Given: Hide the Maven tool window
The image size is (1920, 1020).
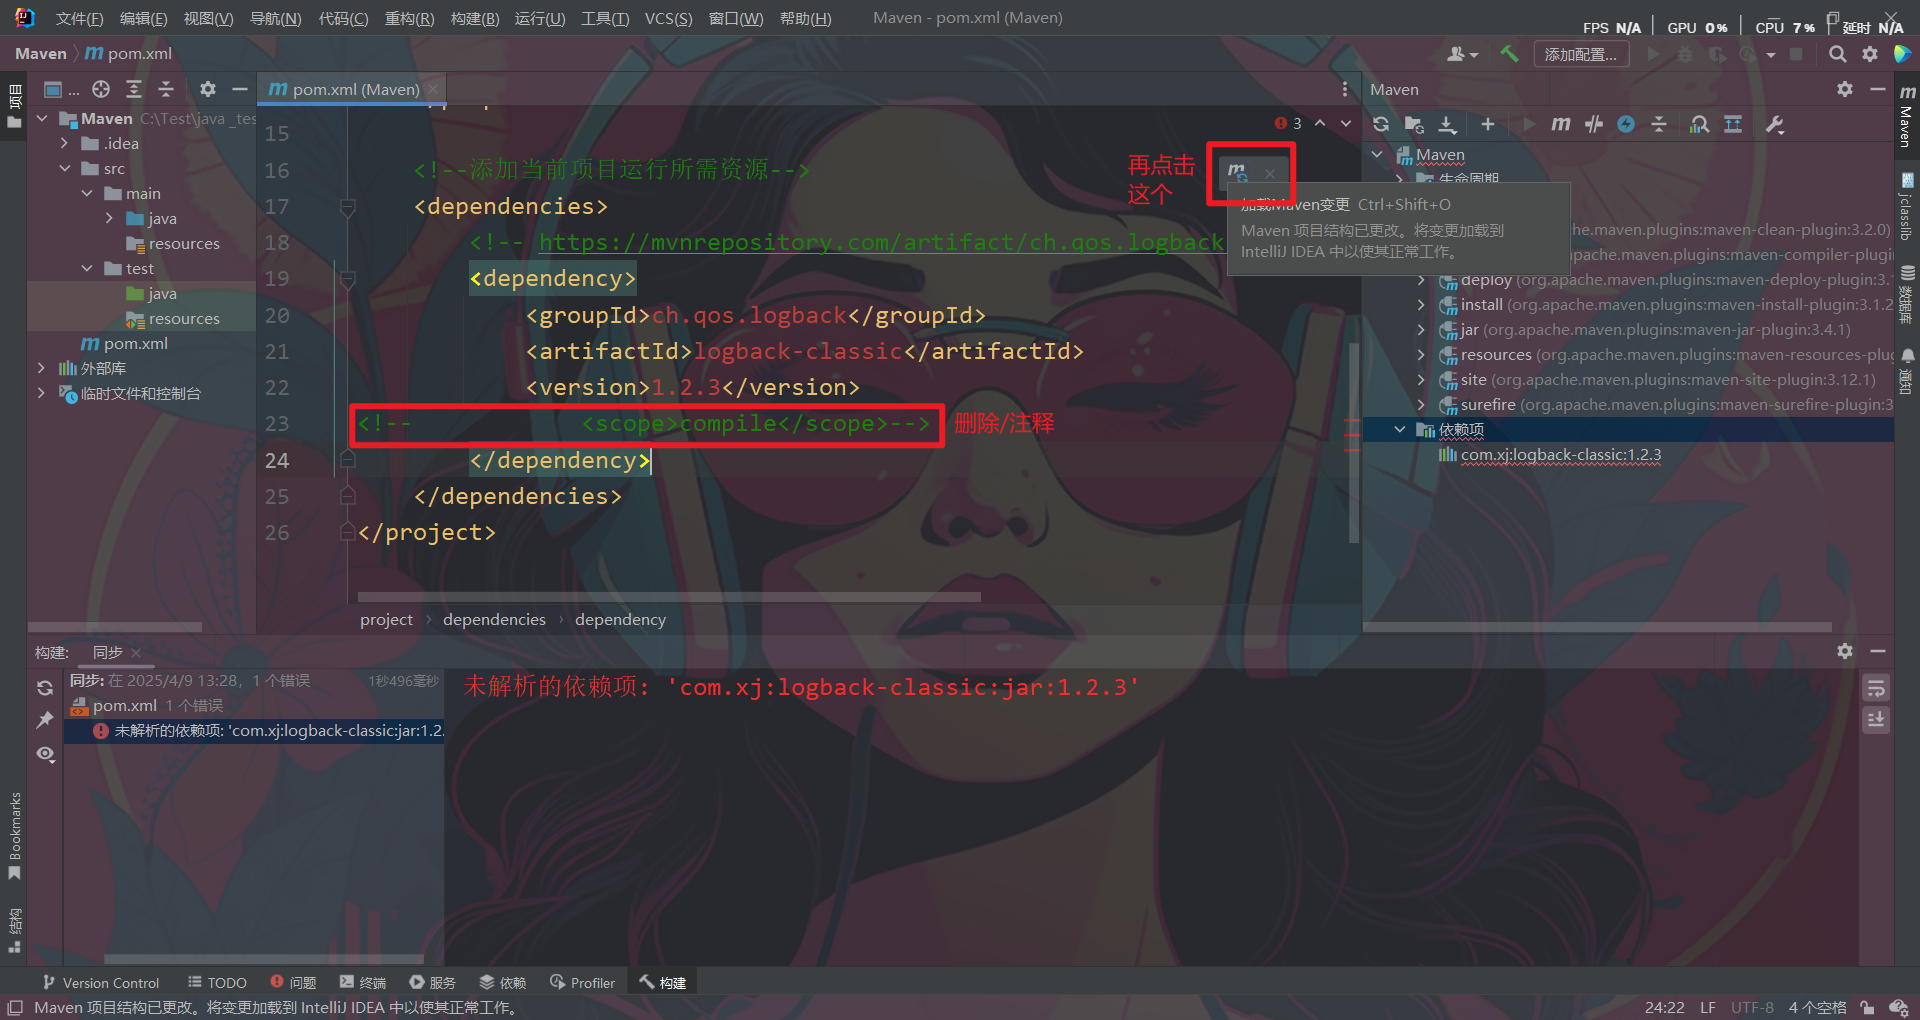Looking at the screenshot, I should [x=1878, y=89].
